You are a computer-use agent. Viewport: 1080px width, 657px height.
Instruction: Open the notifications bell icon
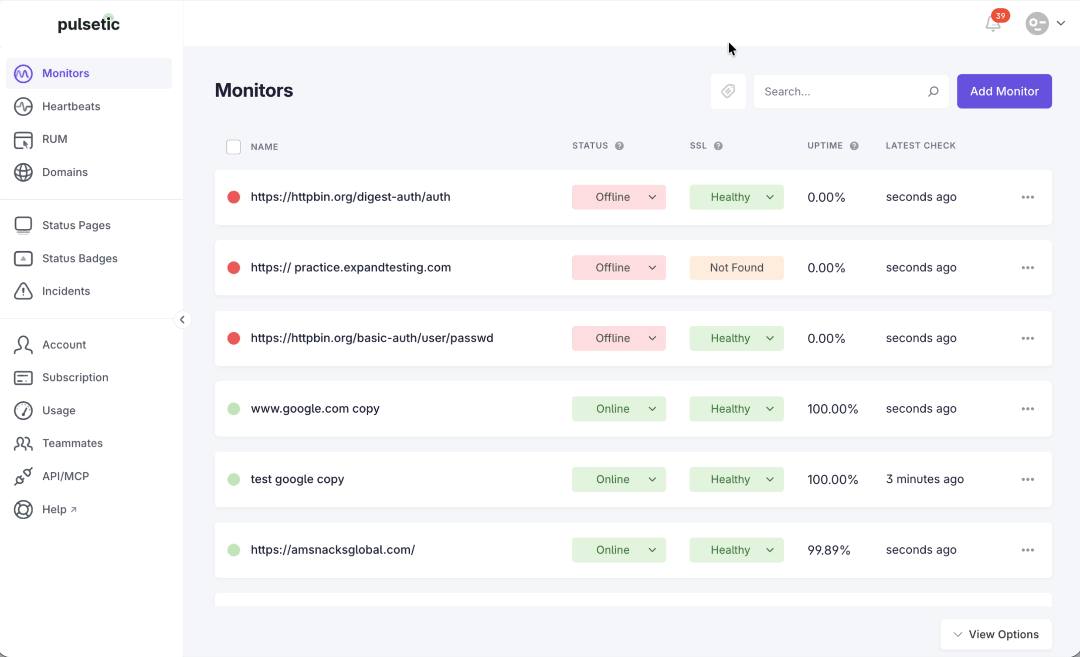[x=993, y=23]
